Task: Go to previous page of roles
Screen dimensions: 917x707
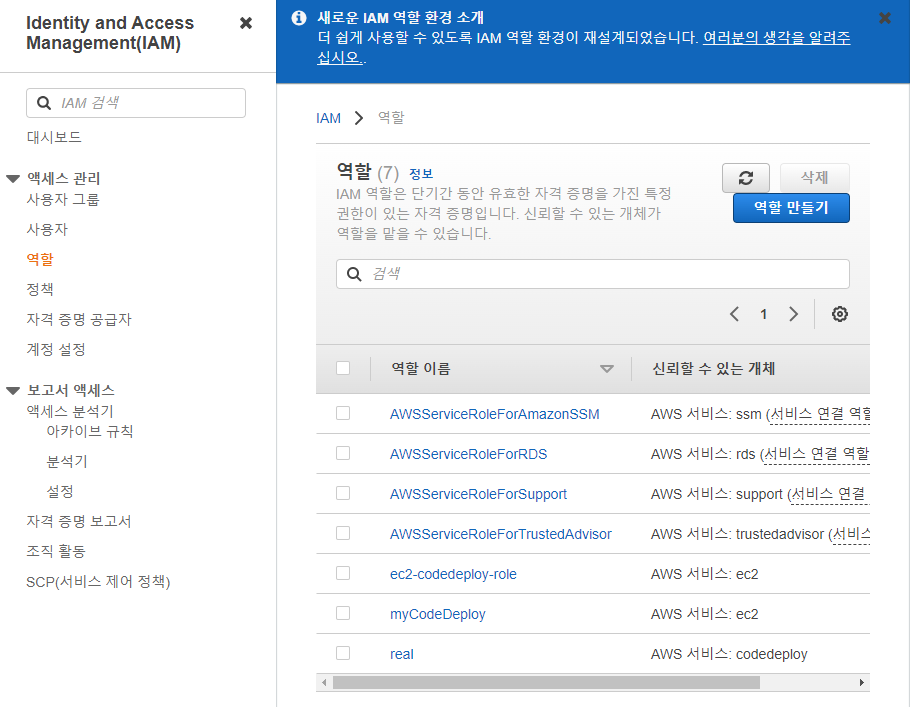Action: coord(735,314)
